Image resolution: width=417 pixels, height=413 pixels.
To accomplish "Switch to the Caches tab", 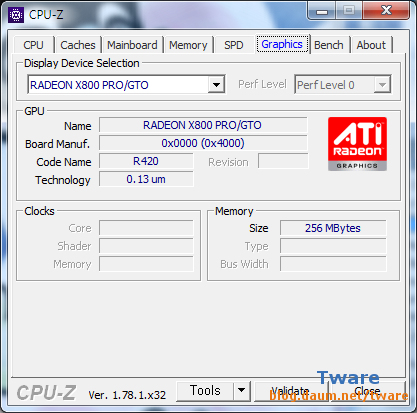I will coord(78,45).
